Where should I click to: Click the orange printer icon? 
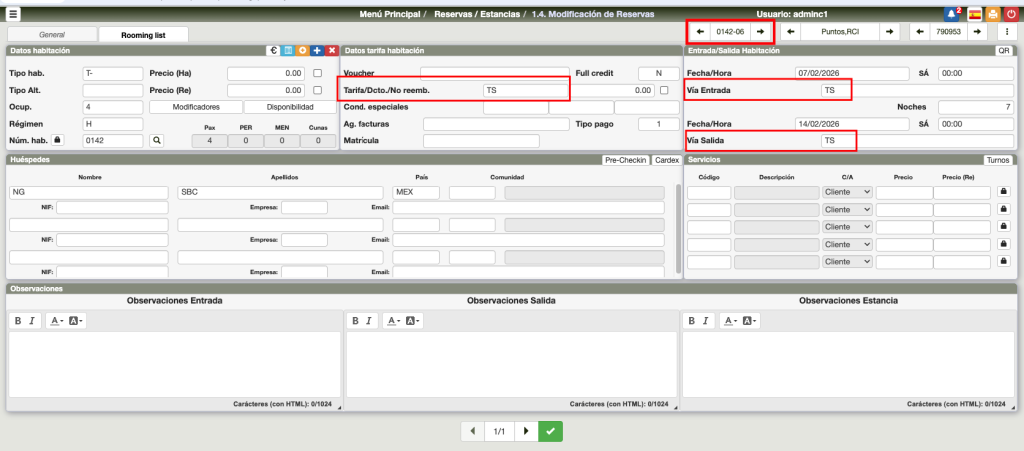click(x=992, y=14)
